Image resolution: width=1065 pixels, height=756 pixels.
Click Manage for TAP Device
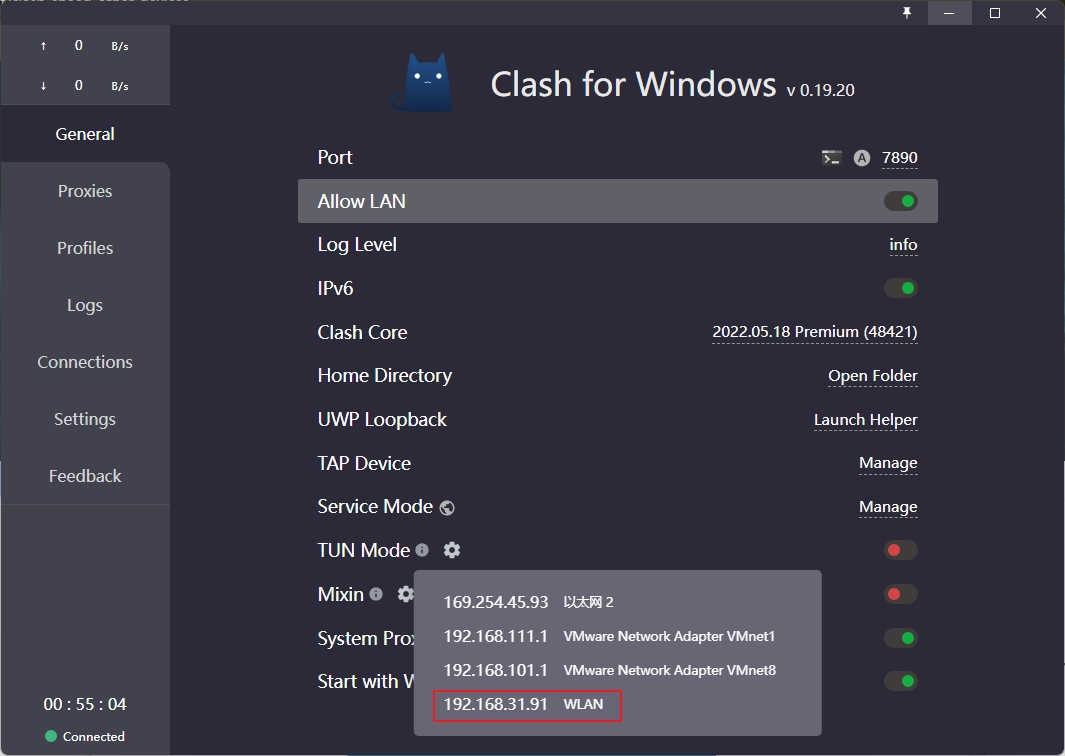pyautogui.click(x=888, y=463)
